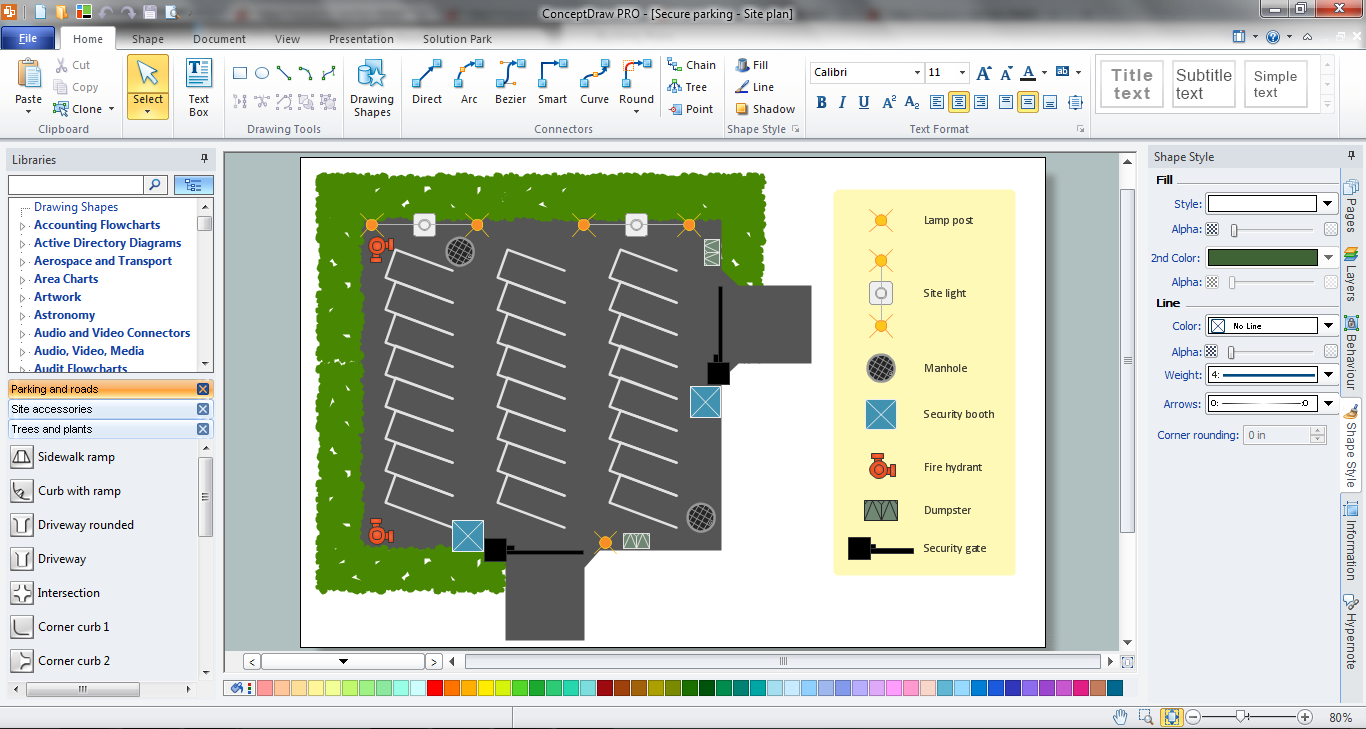Close the Parking and roads library
1366x729 pixels.
(203, 389)
